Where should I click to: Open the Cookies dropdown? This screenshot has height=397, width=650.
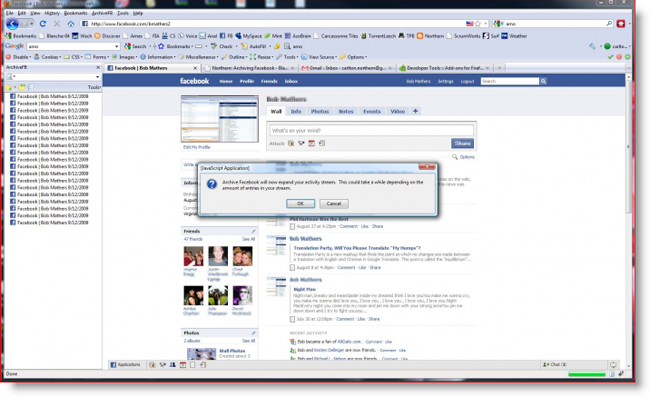(47, 57)
